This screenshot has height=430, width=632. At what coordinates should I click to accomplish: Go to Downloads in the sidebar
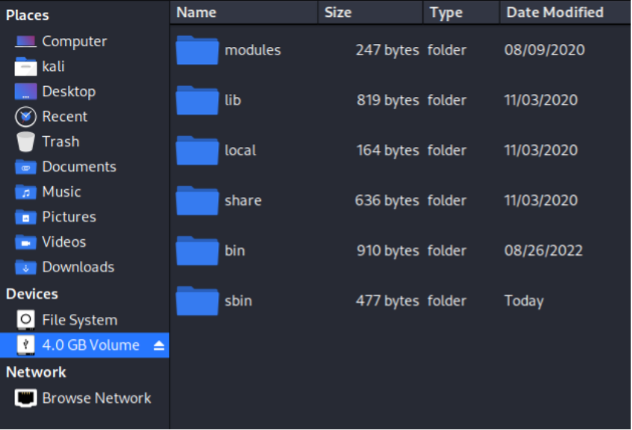[77, 267]
